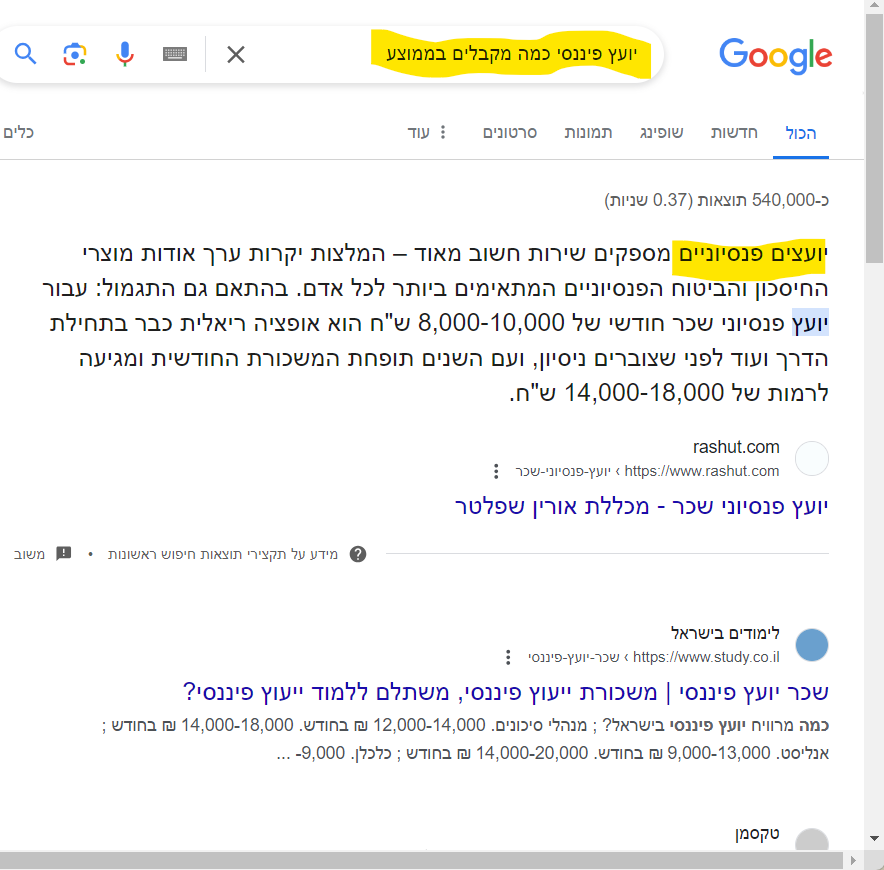Click the horizontal scrollbar thumb
This screenshot has height=870, width=884.
coord(421,860)
